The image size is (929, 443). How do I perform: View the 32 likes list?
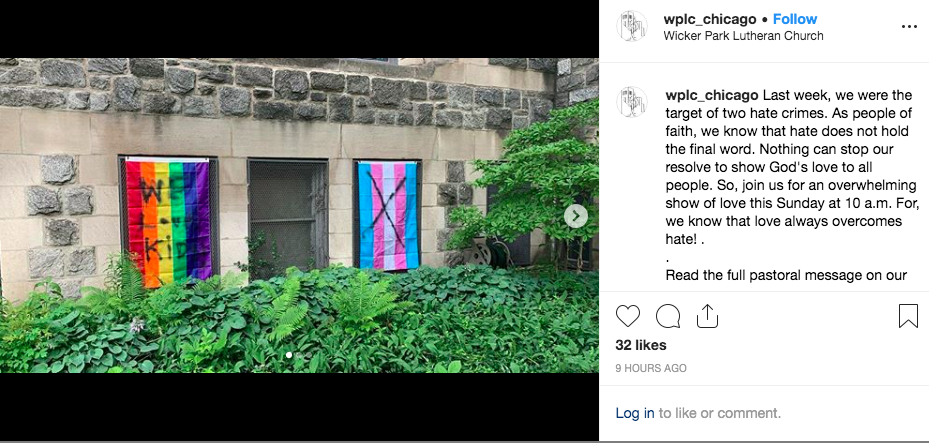(640, 345)
